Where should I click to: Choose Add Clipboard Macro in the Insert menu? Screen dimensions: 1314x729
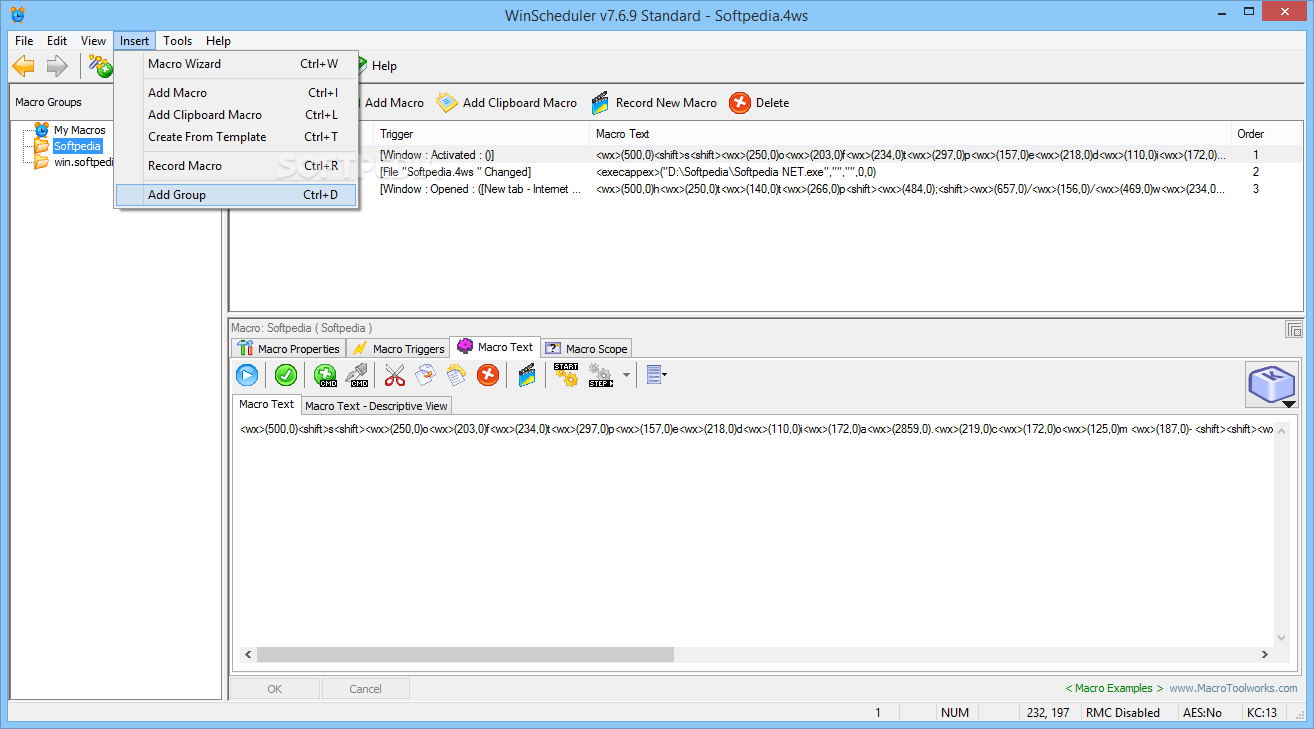click(236, 115)
